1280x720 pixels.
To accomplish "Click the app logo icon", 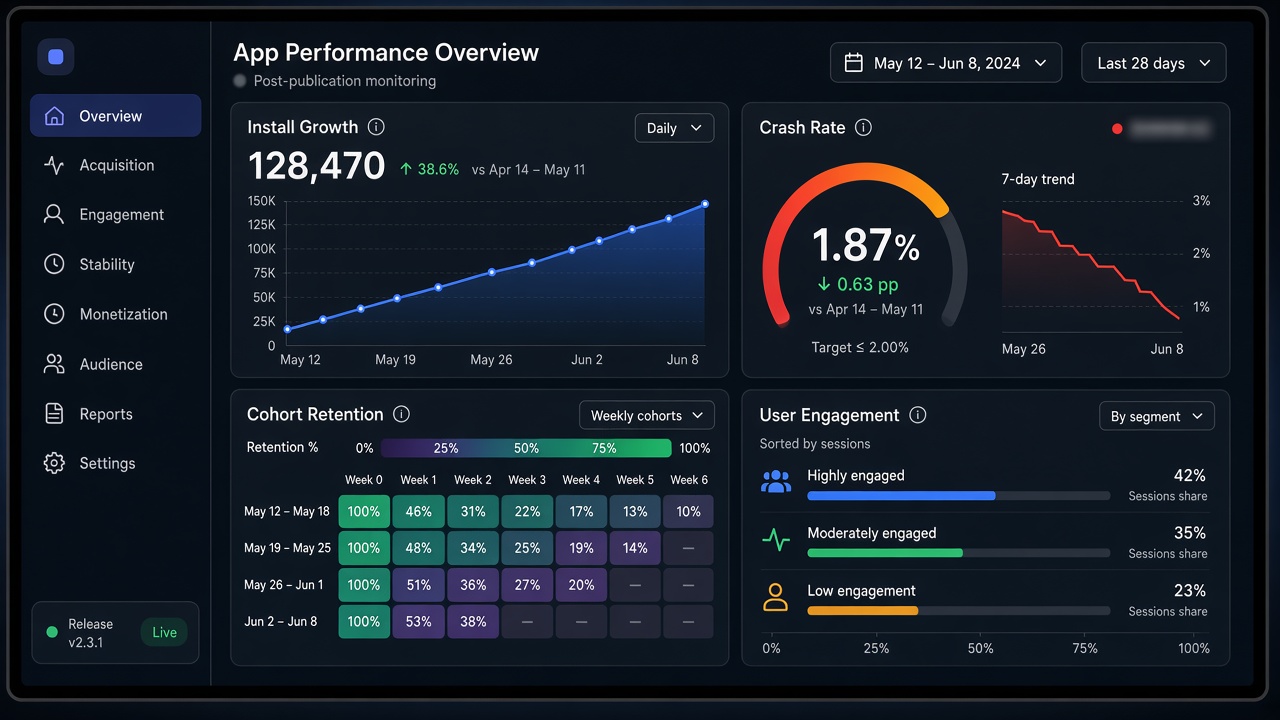I will click(x=56, y=57).
